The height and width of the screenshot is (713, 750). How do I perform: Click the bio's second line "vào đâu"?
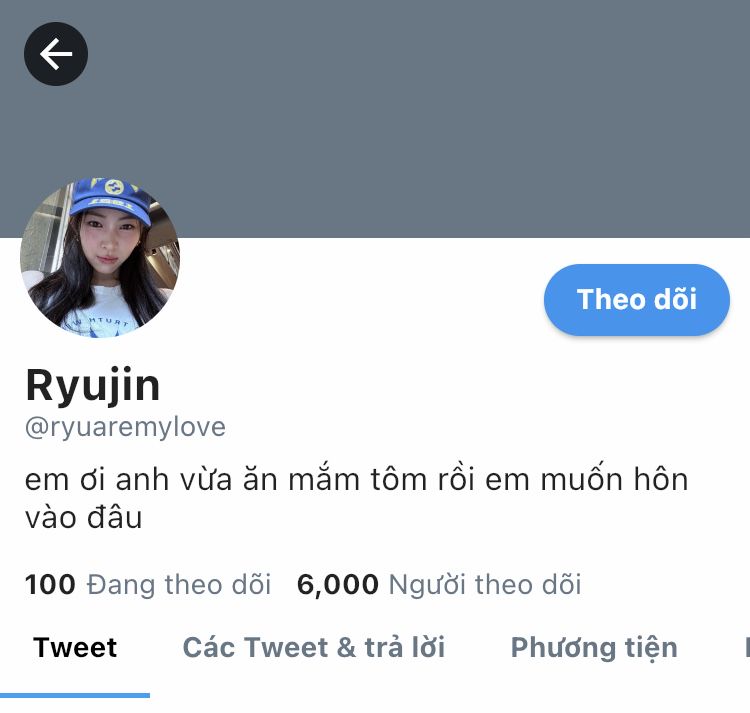coord(84,517)
